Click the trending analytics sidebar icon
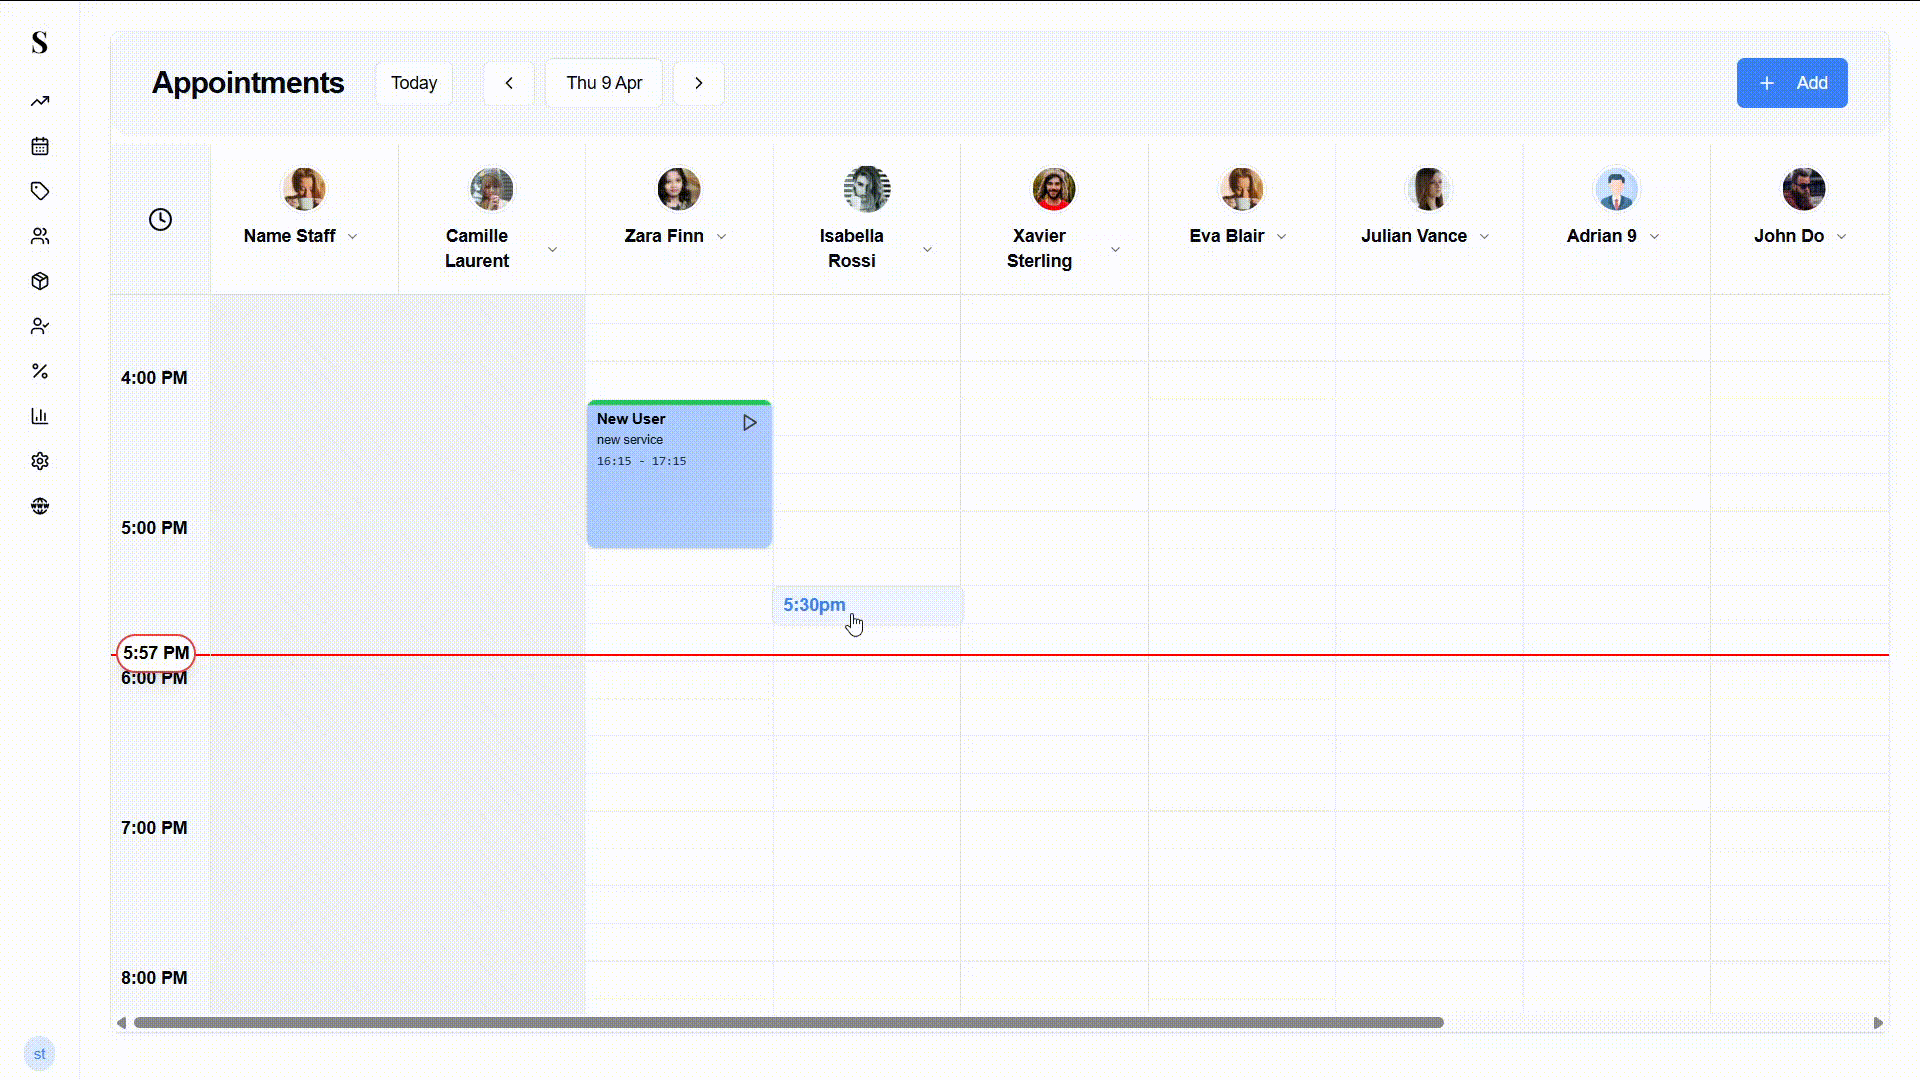Viewport: 1920px width, 1080px height. [x=40, y=101]
